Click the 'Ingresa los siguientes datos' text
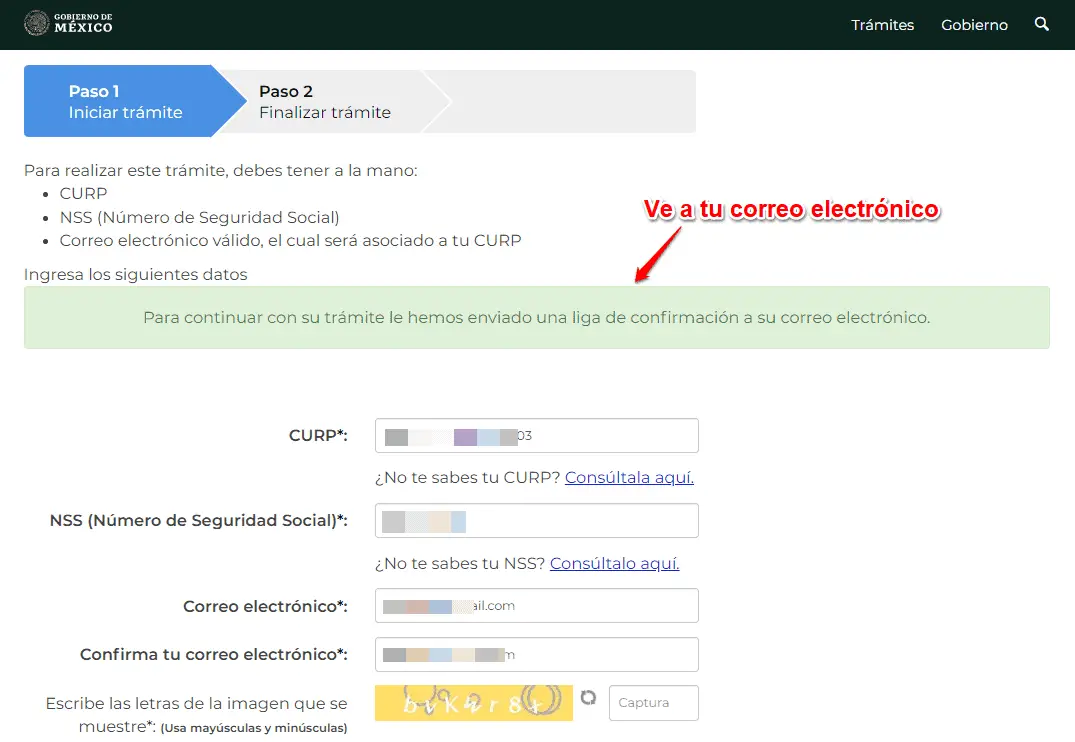This screenshot has width=1075, height=742. coord(136,274)
